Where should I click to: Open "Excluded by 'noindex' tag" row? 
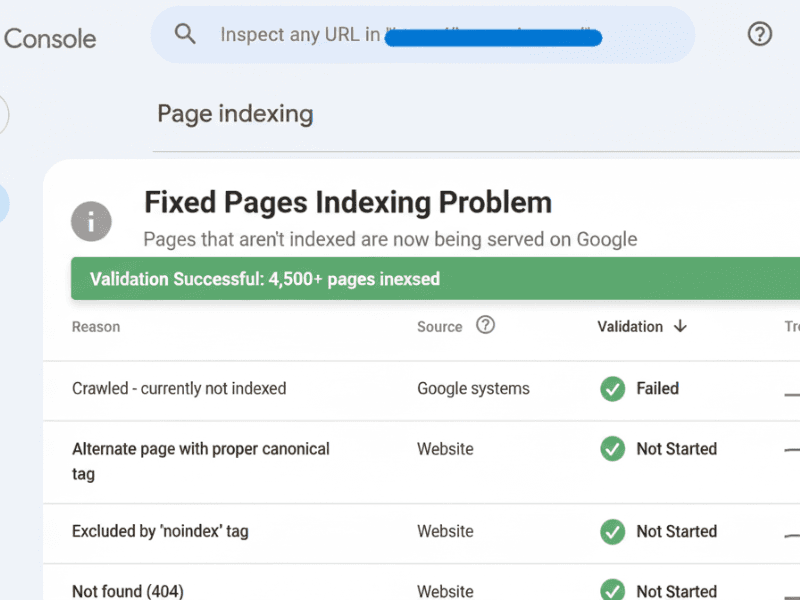421,534
